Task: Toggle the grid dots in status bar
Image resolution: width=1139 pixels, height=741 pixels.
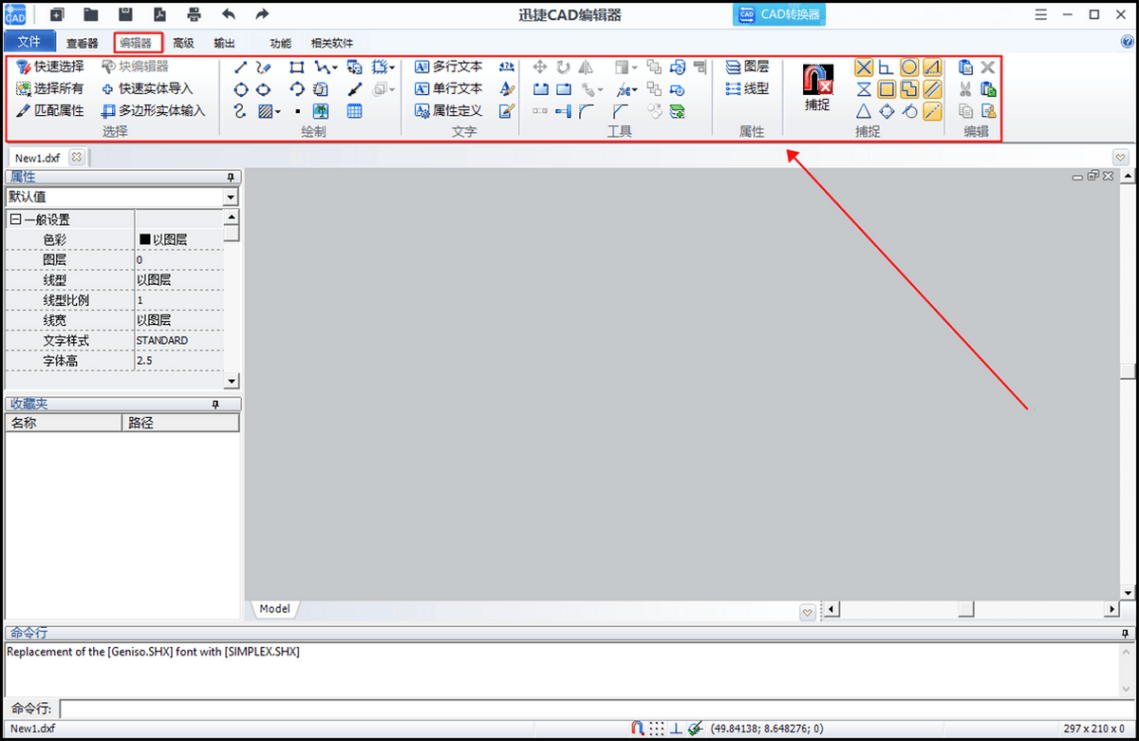Action: click(x=657, y=728)
